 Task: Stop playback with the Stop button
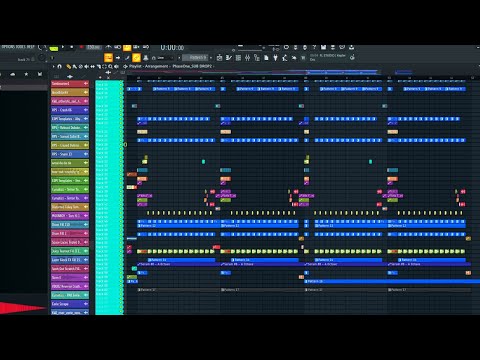(71, 47)
